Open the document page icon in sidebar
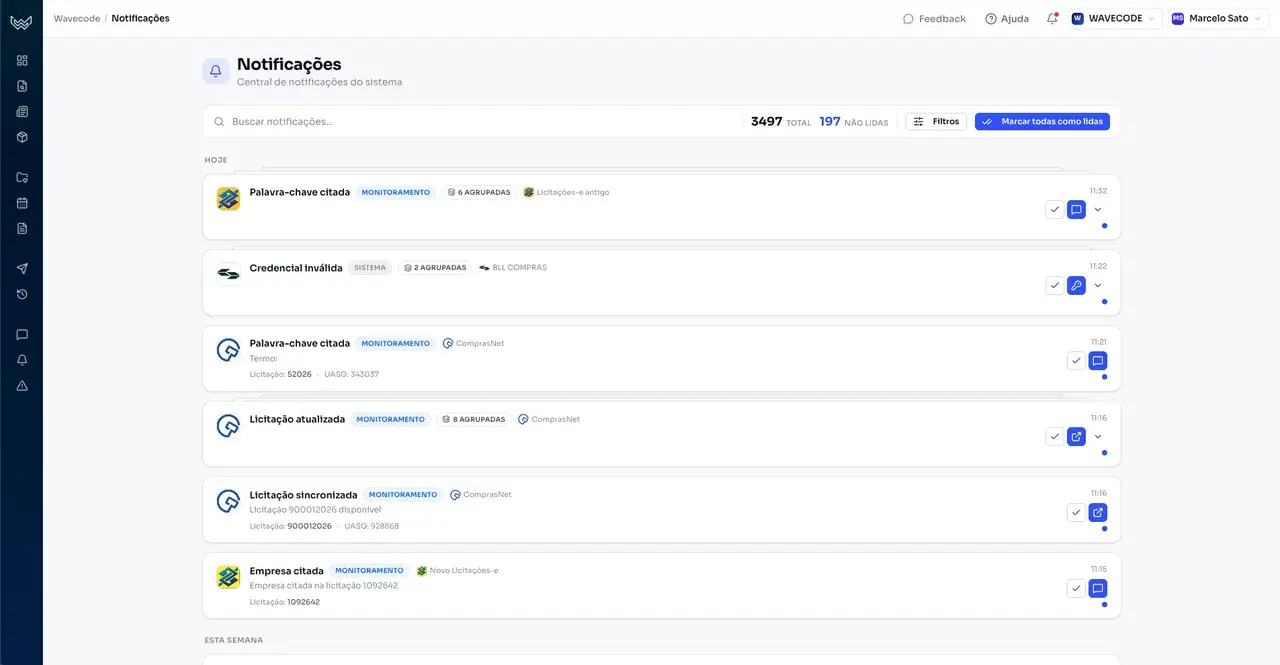The height and width of the screenshot is (665, 1280). point(22,228)
